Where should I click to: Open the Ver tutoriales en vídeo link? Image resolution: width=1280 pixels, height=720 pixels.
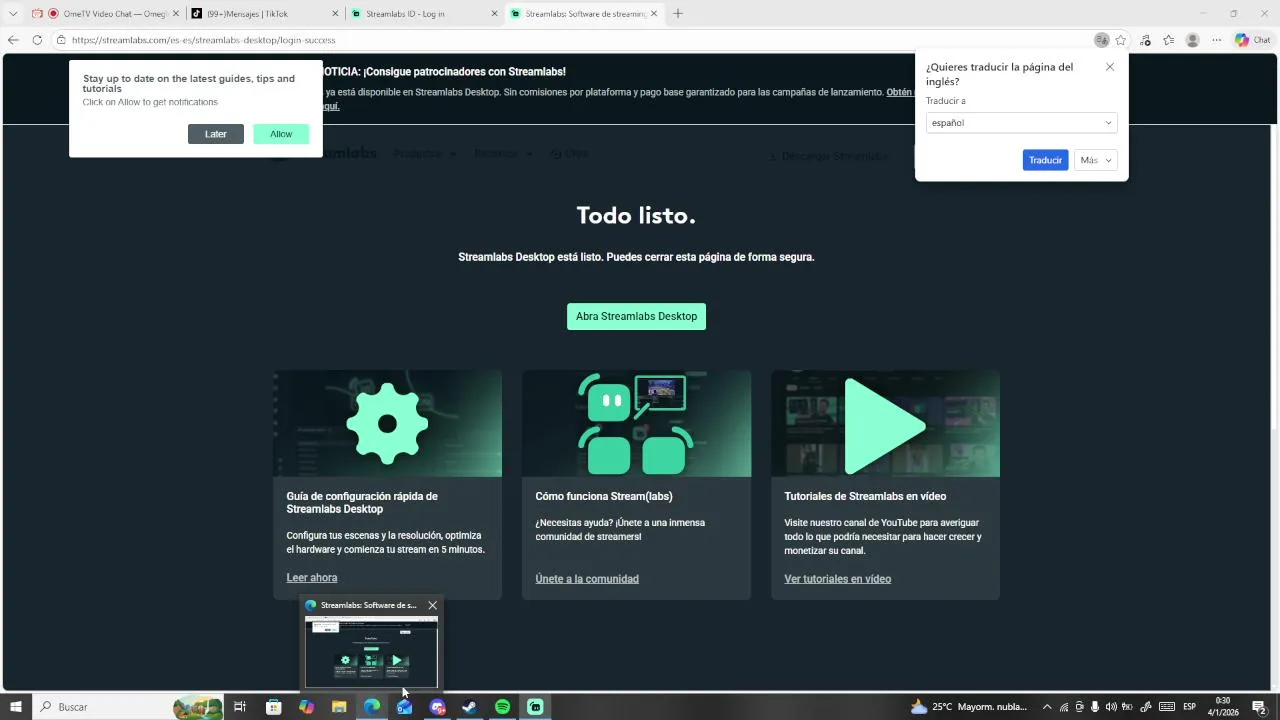coord(837,579)
